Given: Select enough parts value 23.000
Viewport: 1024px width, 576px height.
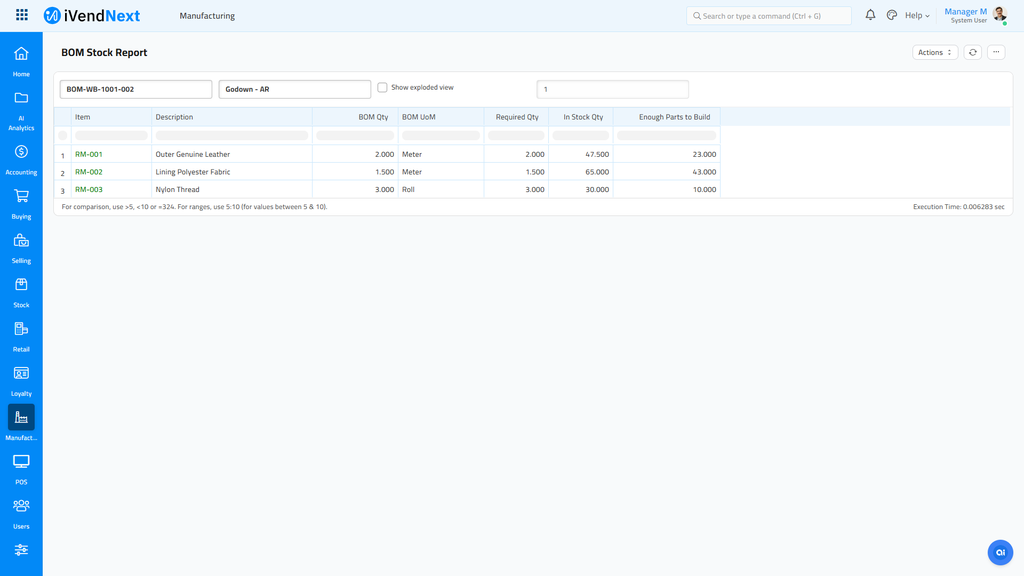Looking at the screenshot, I should 667,154.
